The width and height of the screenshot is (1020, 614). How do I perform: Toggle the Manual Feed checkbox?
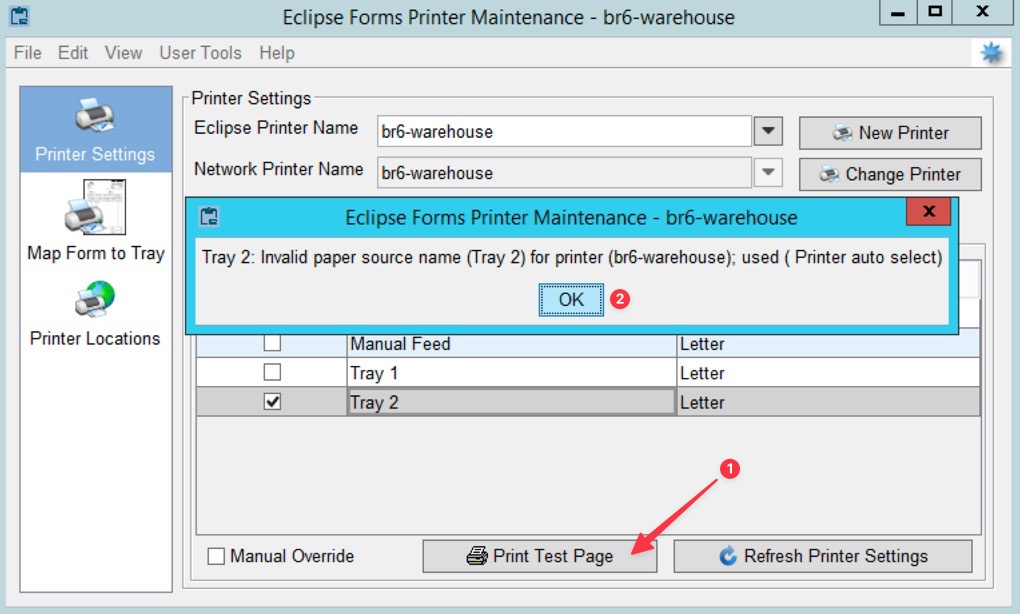tap(272, 342)
